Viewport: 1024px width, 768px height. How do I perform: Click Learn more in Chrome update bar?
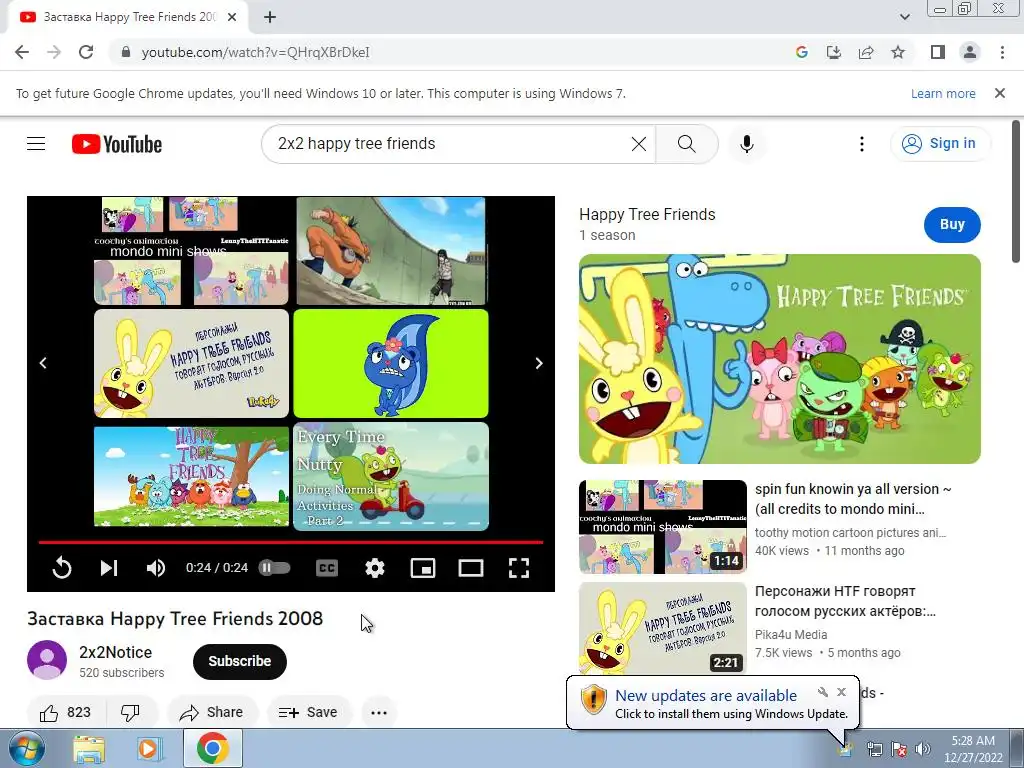tap(943, 93)
